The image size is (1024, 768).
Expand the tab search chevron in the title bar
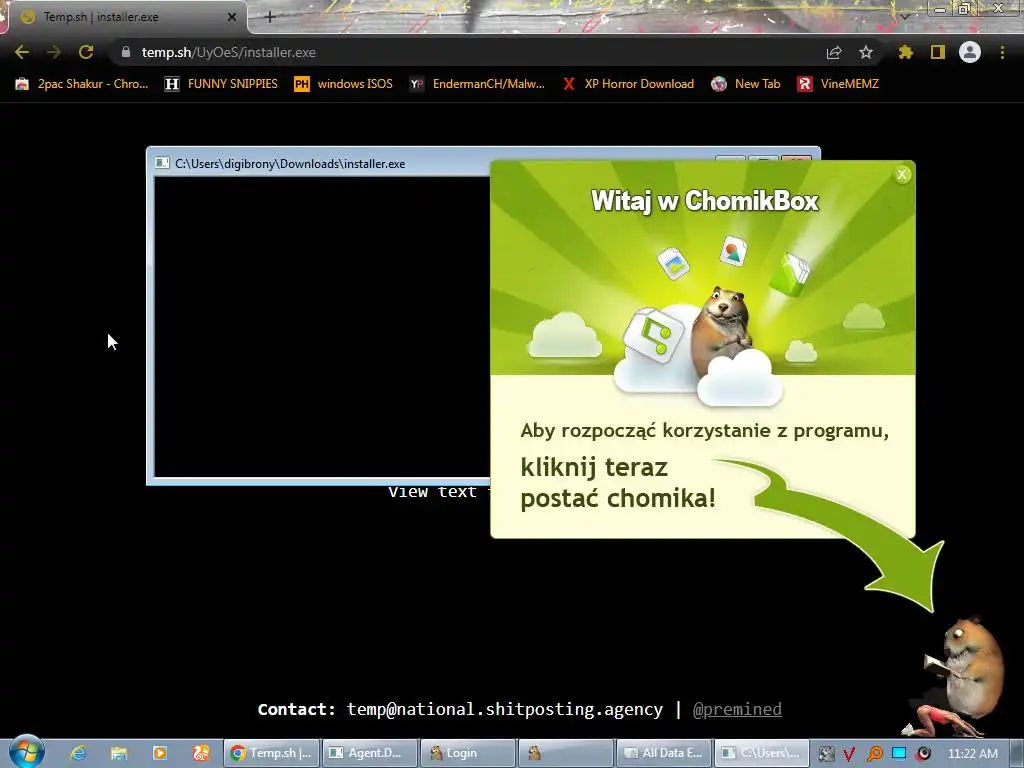[905, 16]
